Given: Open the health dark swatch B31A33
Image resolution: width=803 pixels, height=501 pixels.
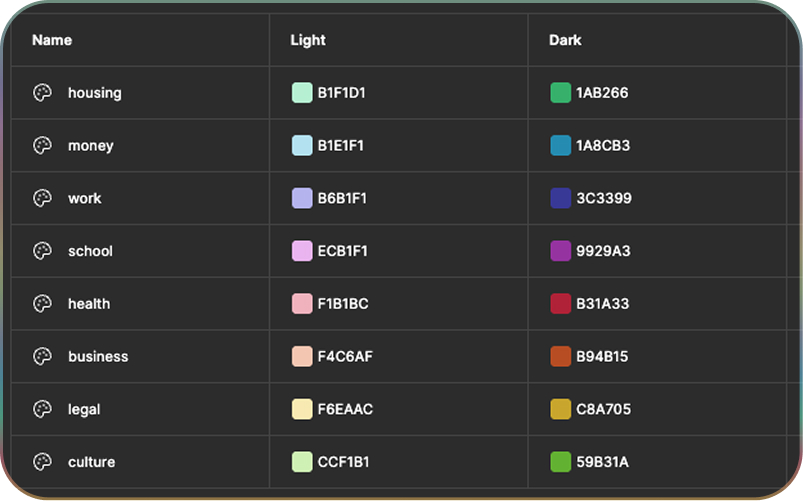Looking at the screenshot, I should pyautogui.click(x=561, y=304).
